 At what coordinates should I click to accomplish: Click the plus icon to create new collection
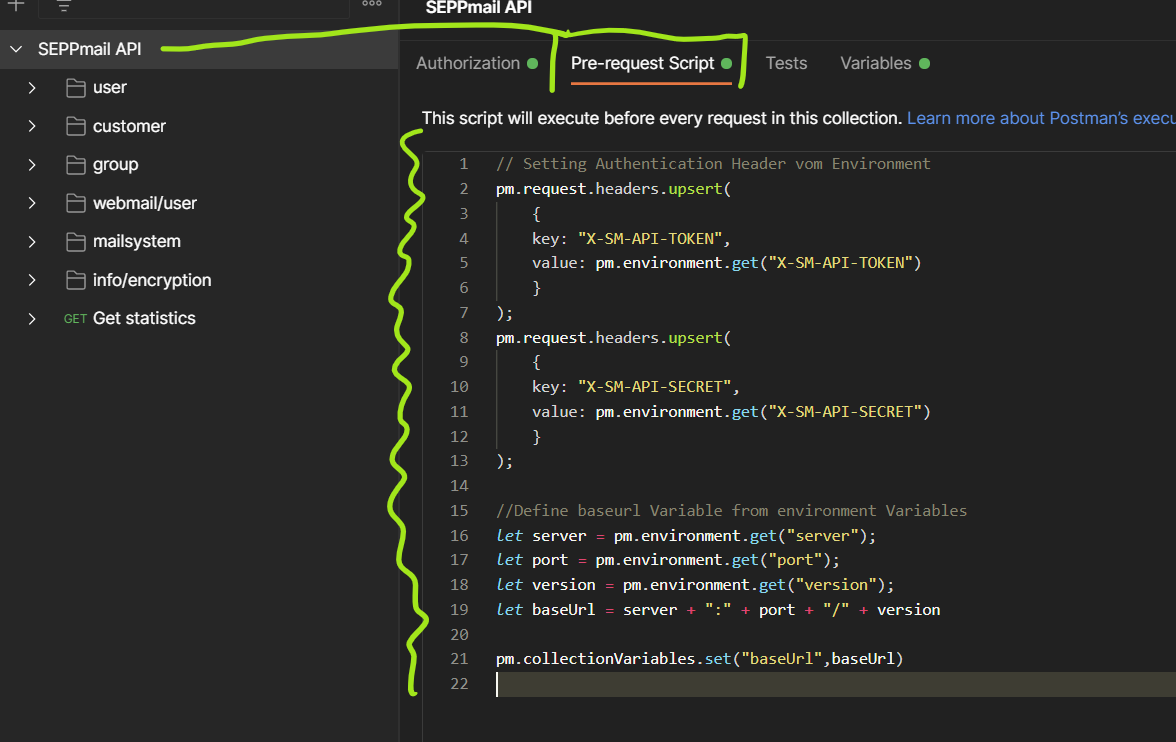point(16,5)
